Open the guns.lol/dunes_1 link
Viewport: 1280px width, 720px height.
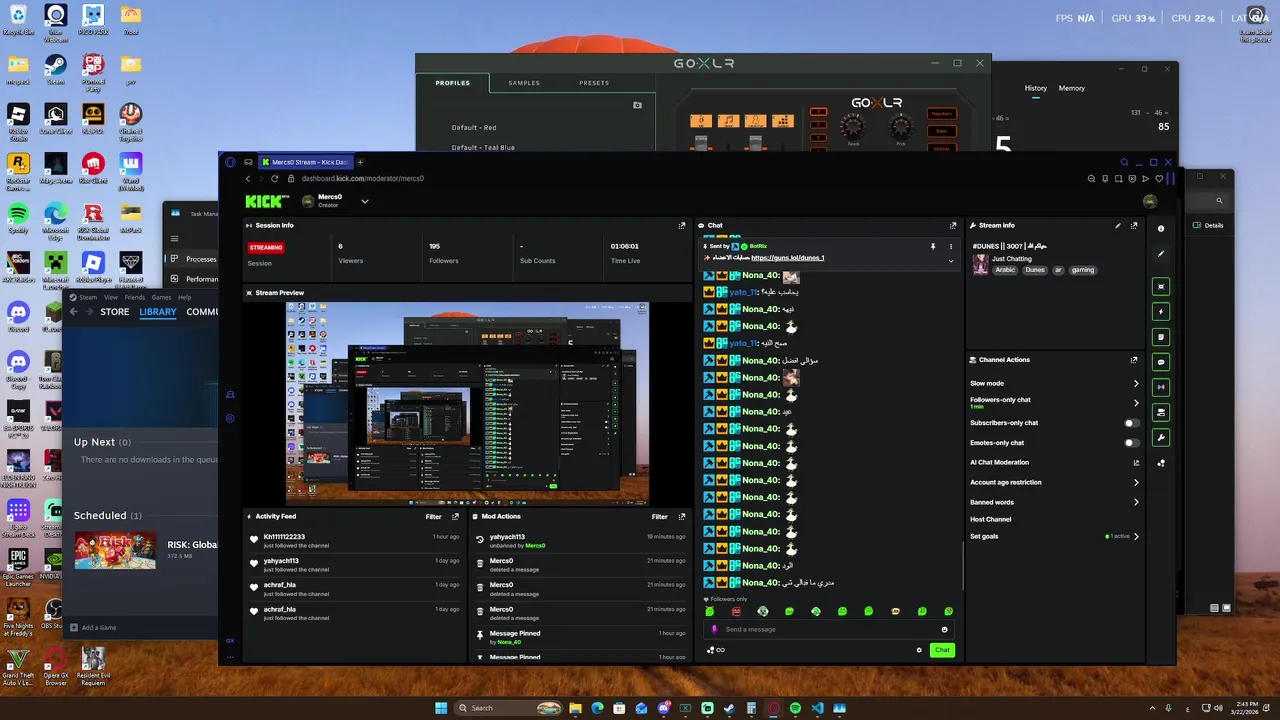788,258
